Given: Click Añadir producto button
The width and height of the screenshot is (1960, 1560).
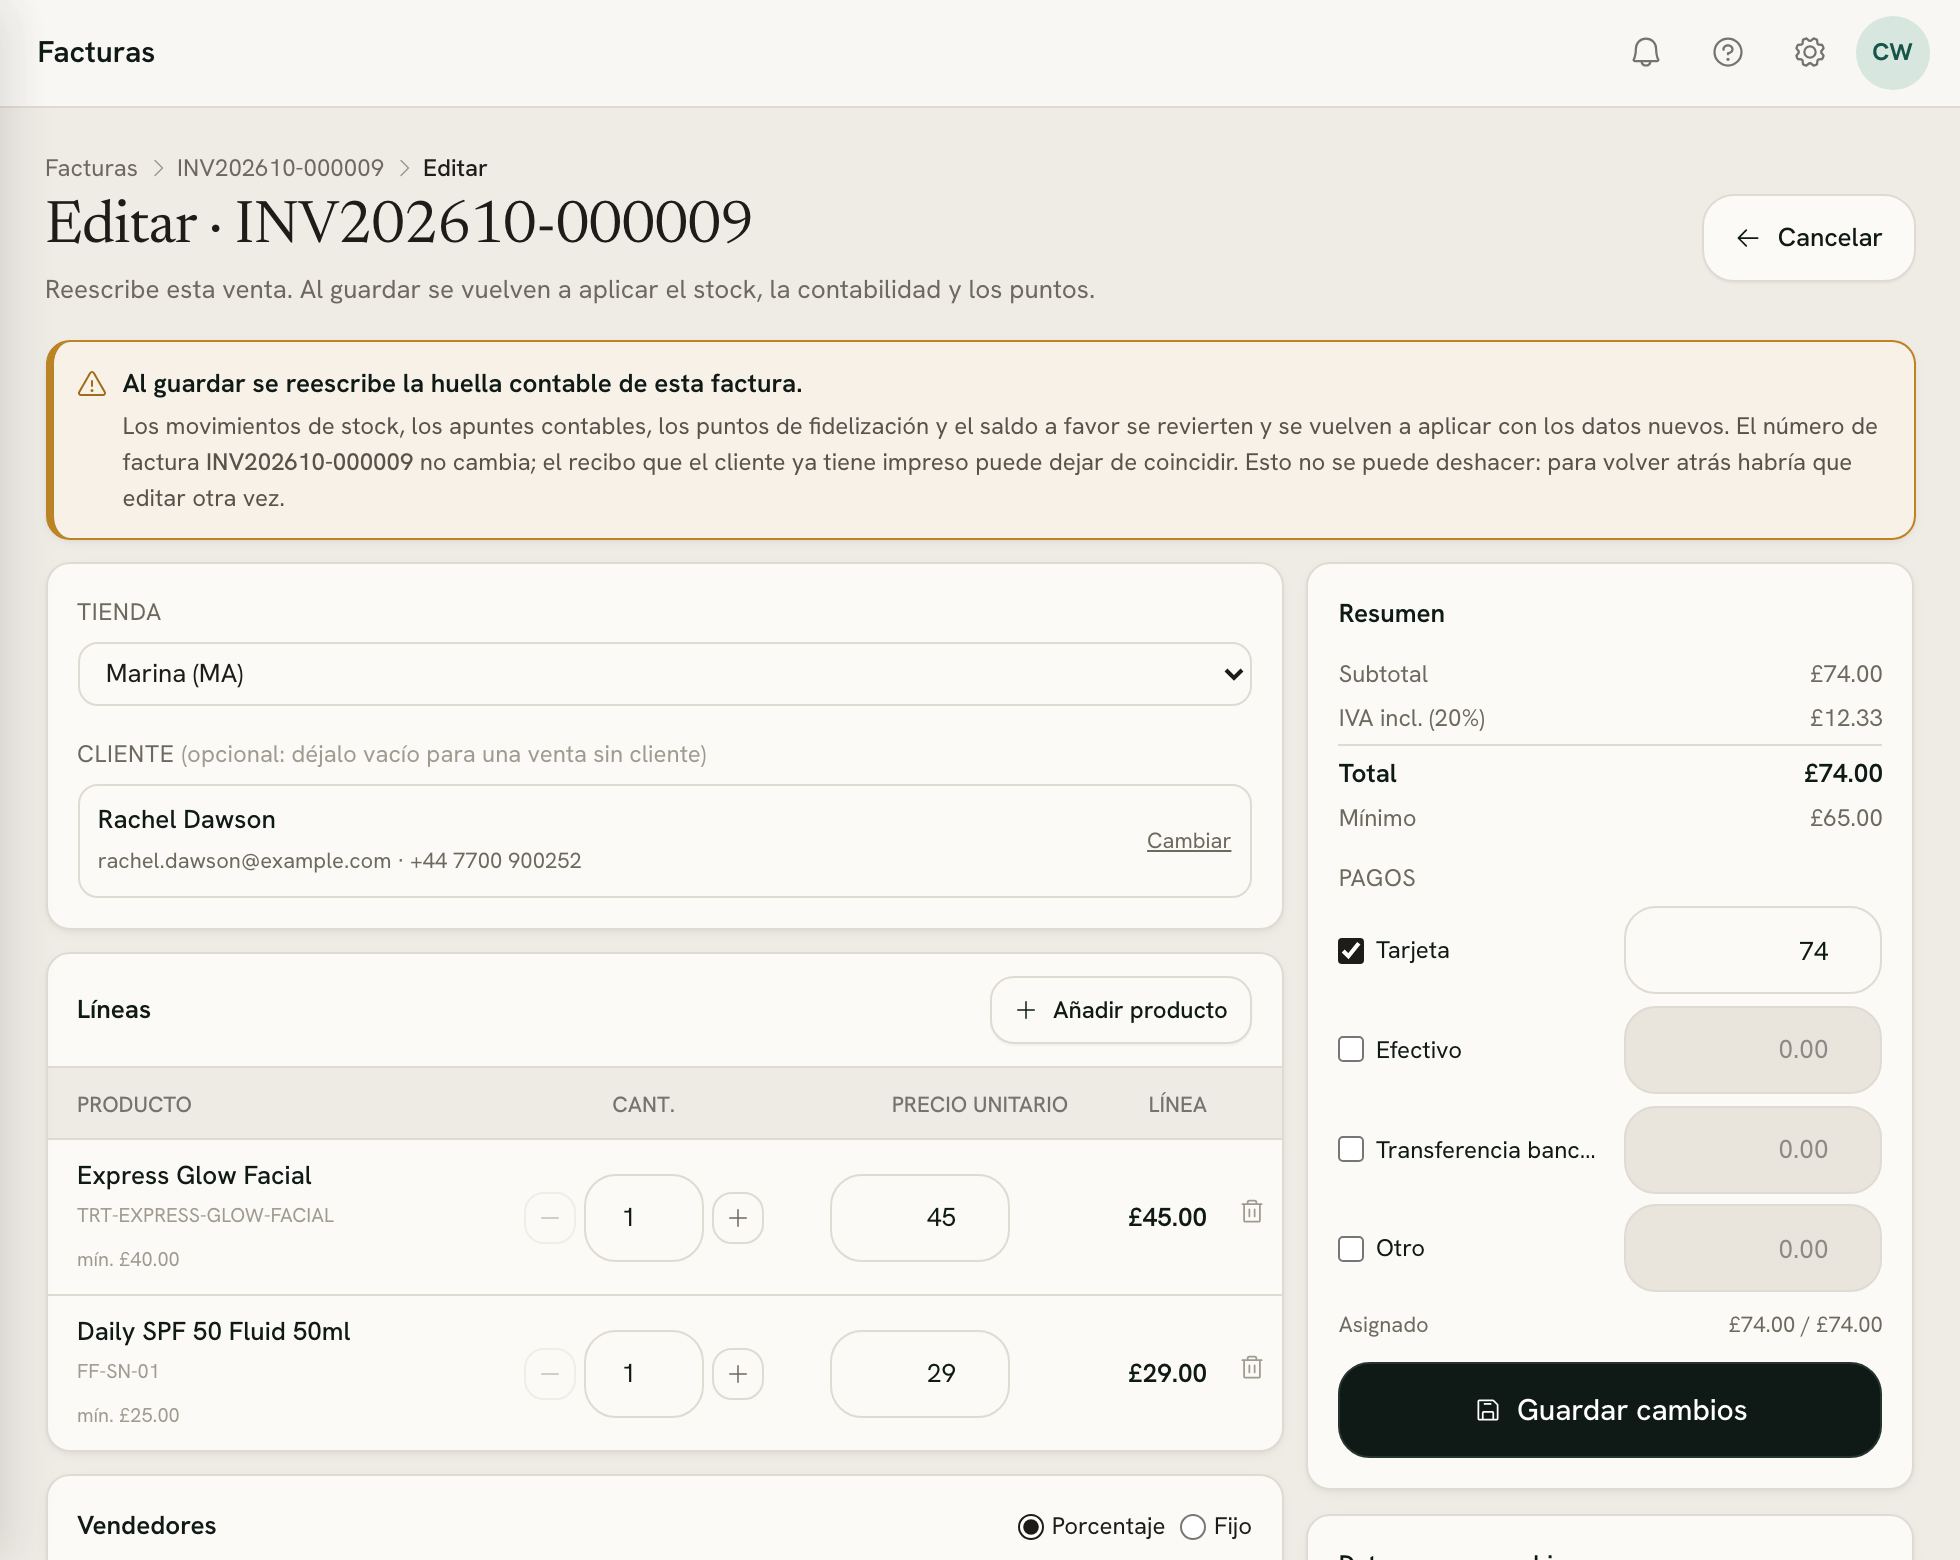Looking at the screenshot, I should [x=1121, y=1010].
